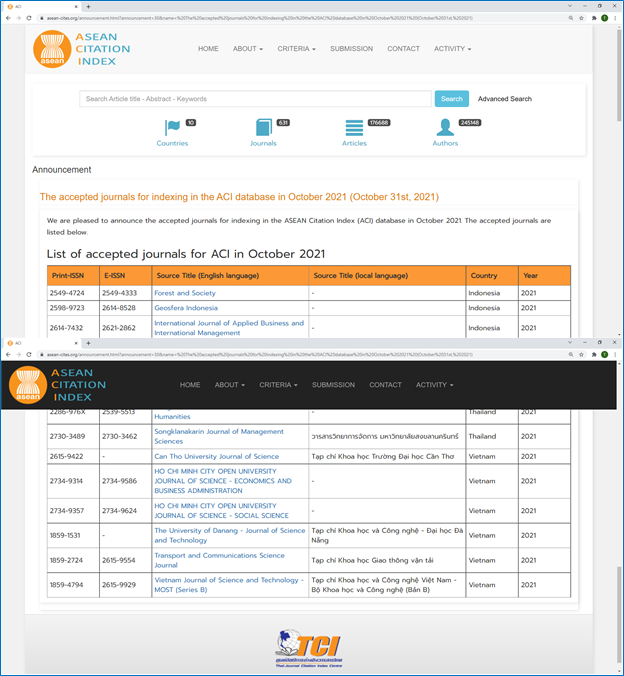
Task: Bookmark page with star in top window
Action: tap(581, 18)
